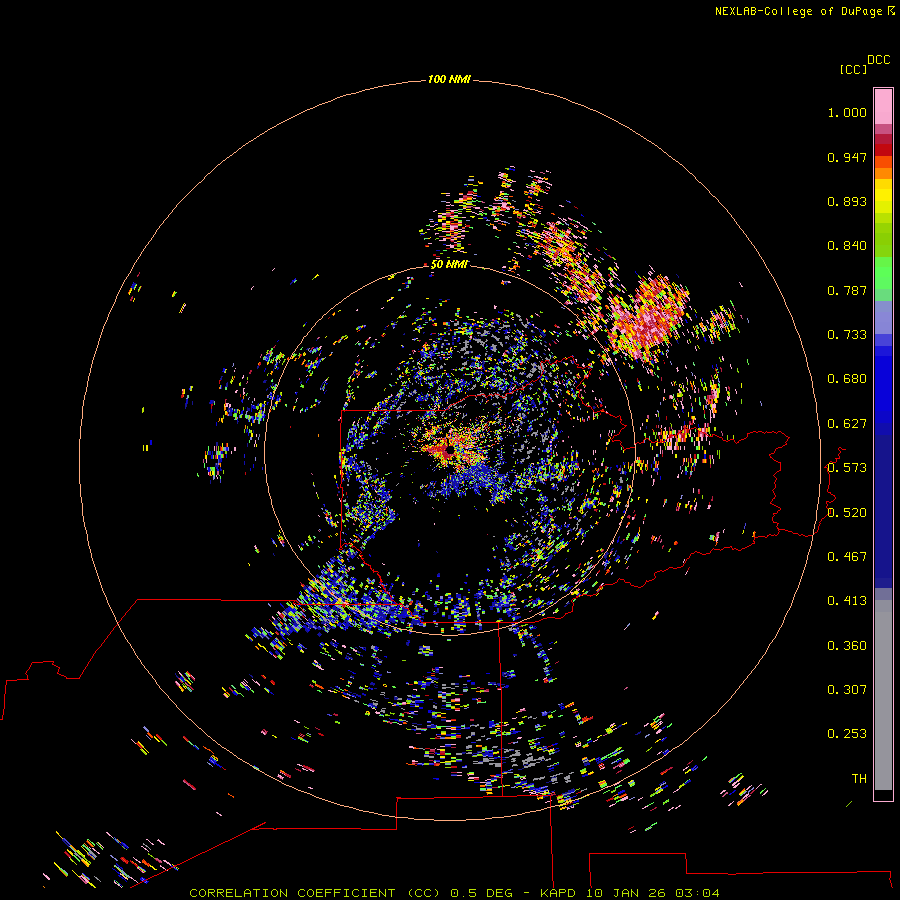900x900 pixels.
Task: Click the NEXLAB-College of DuPage credit text
Action: point(798,11)
